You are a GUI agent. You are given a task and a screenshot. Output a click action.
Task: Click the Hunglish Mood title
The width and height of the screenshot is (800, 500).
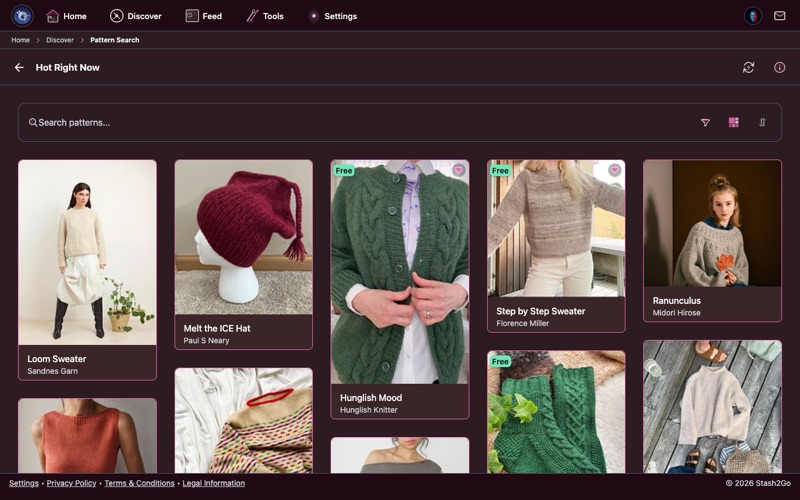click(371, 397)
